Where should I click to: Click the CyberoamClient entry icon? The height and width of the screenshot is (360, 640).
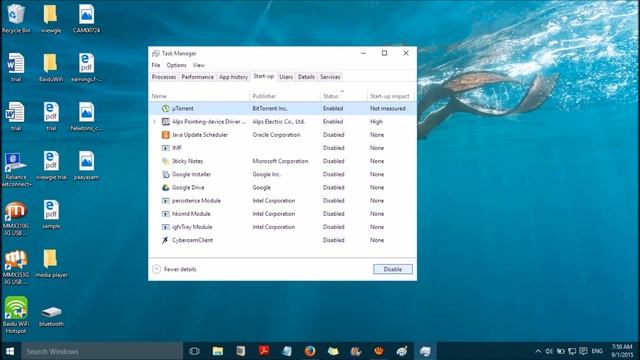point(165,240)
